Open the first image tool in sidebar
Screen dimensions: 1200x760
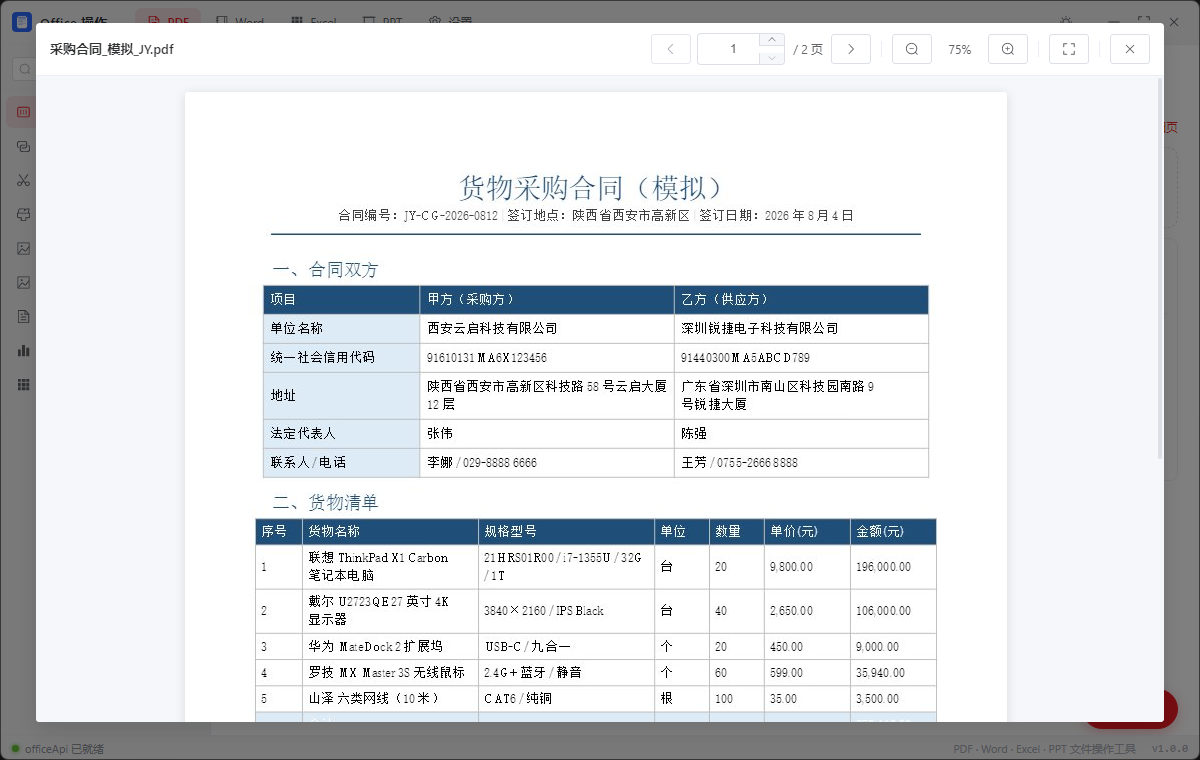pos(23,248)
